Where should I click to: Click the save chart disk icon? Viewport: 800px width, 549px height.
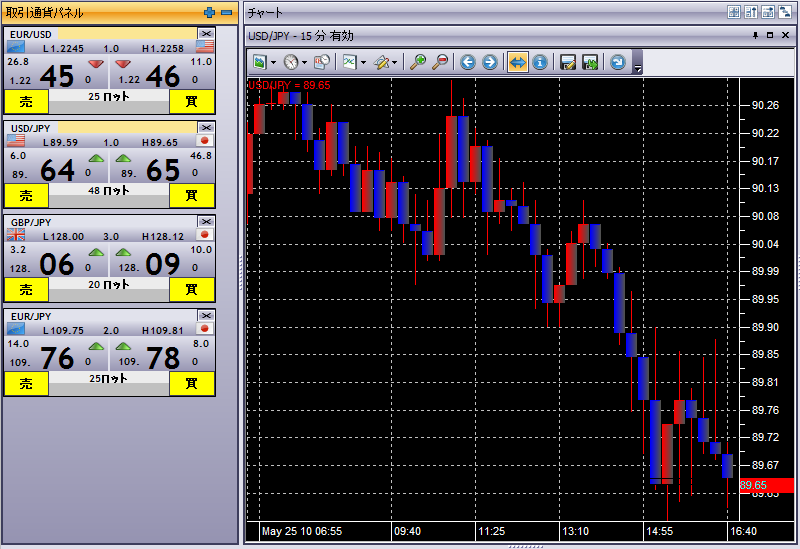(x=568, y=62)
